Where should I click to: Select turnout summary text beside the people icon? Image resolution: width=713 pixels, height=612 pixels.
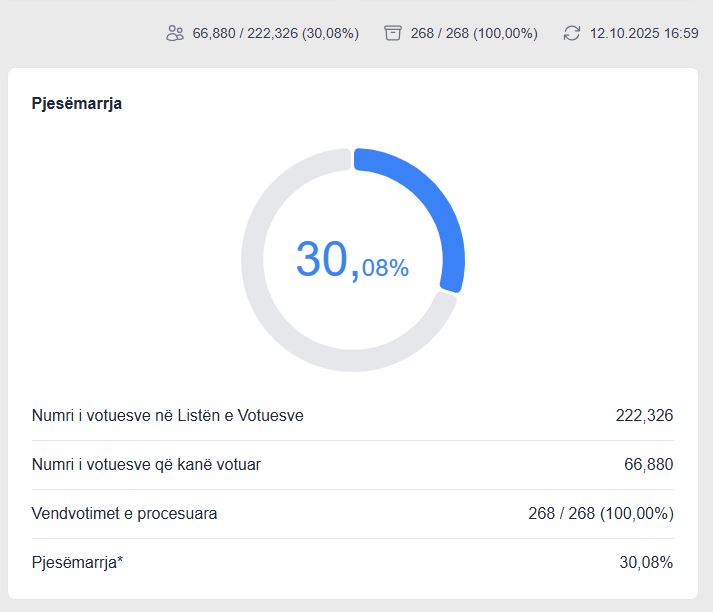pos(275,33)
